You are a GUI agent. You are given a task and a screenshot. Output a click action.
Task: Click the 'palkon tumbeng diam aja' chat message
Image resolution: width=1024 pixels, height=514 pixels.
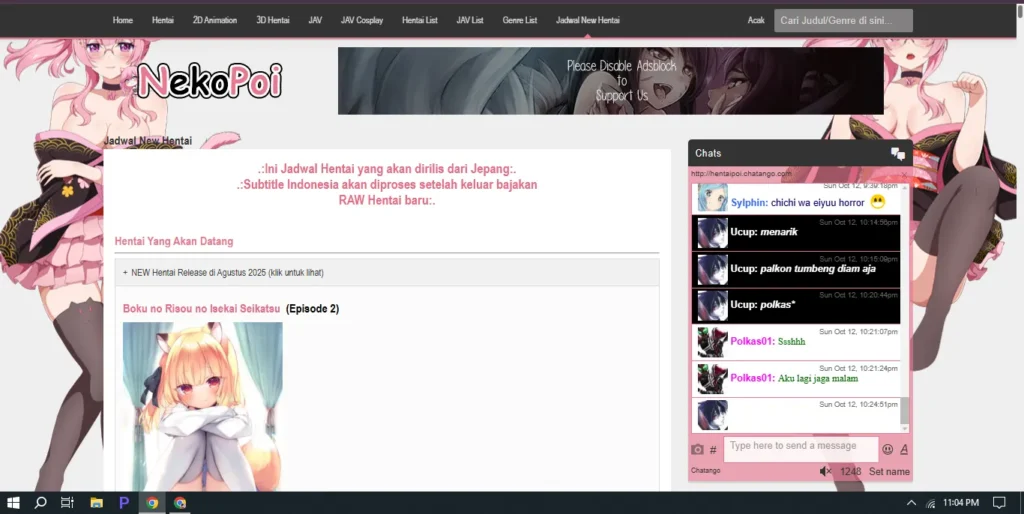(818, 268)
